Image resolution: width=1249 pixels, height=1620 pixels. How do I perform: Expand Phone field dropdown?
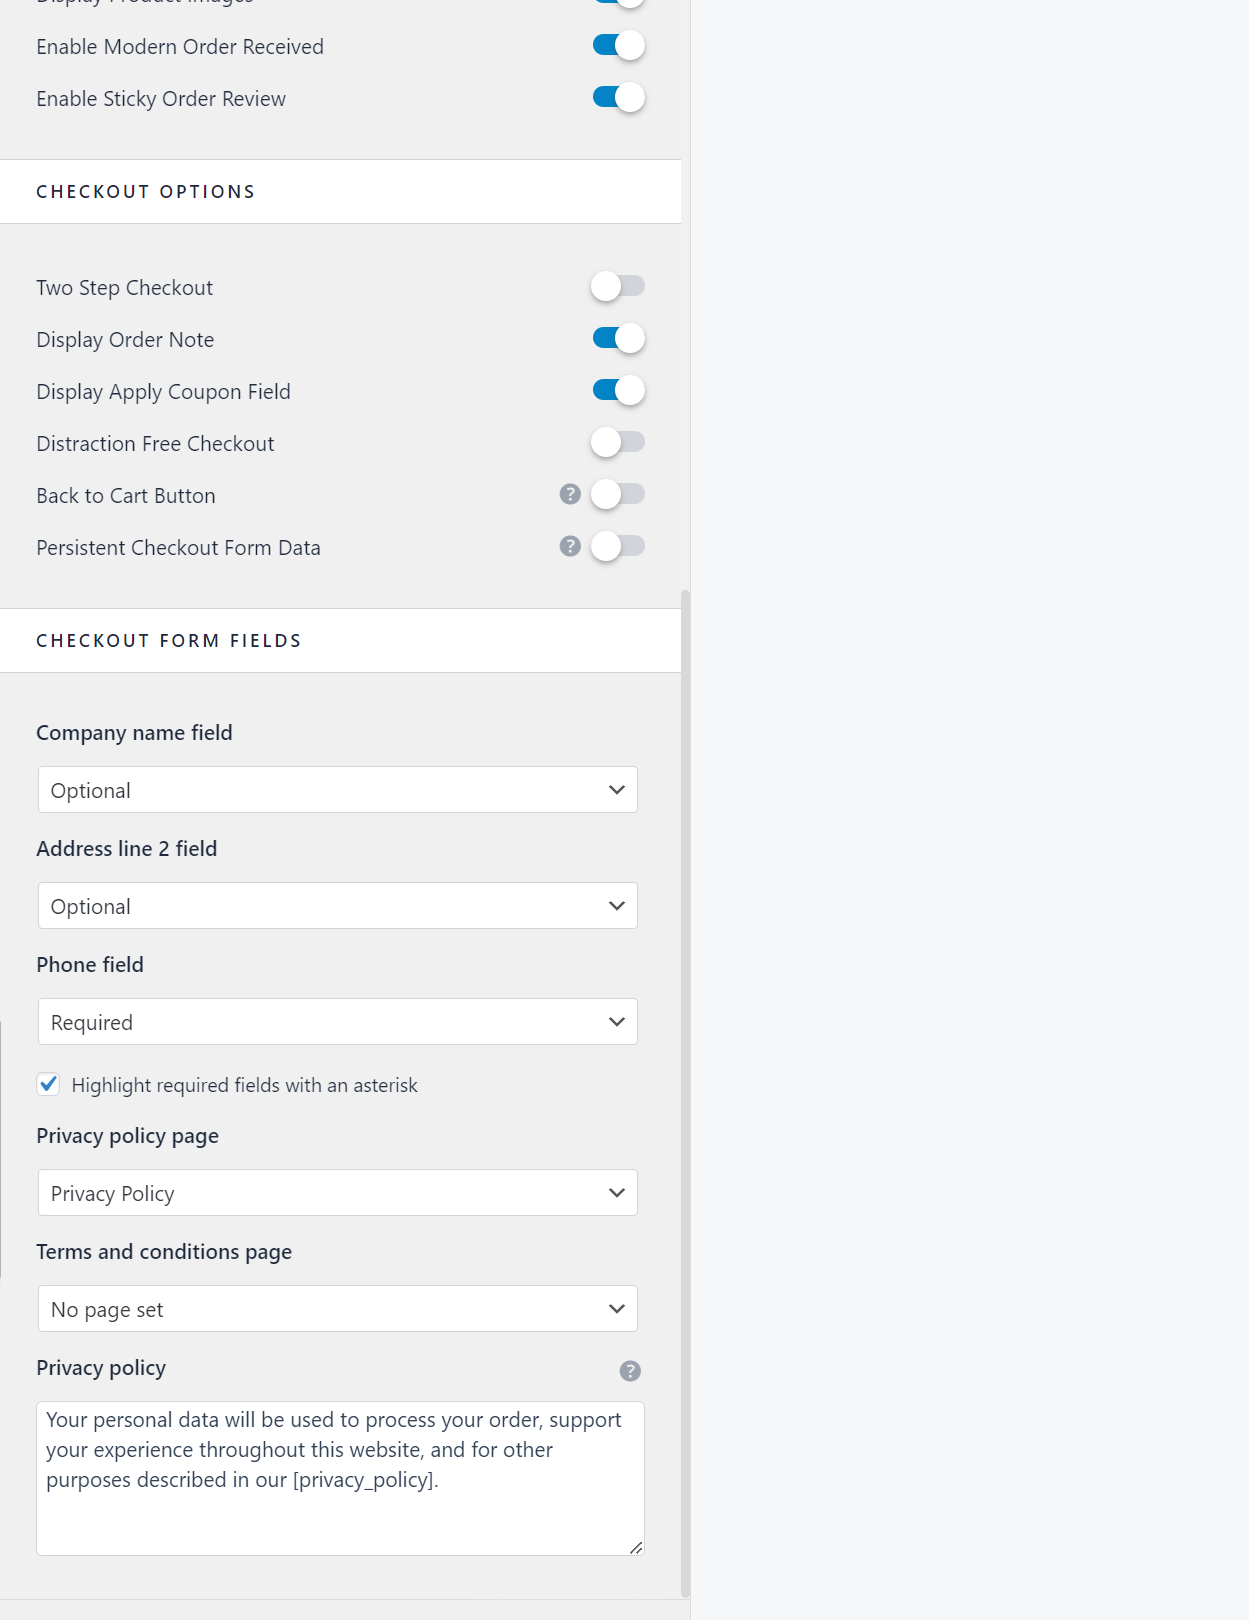click(338, 1022)
